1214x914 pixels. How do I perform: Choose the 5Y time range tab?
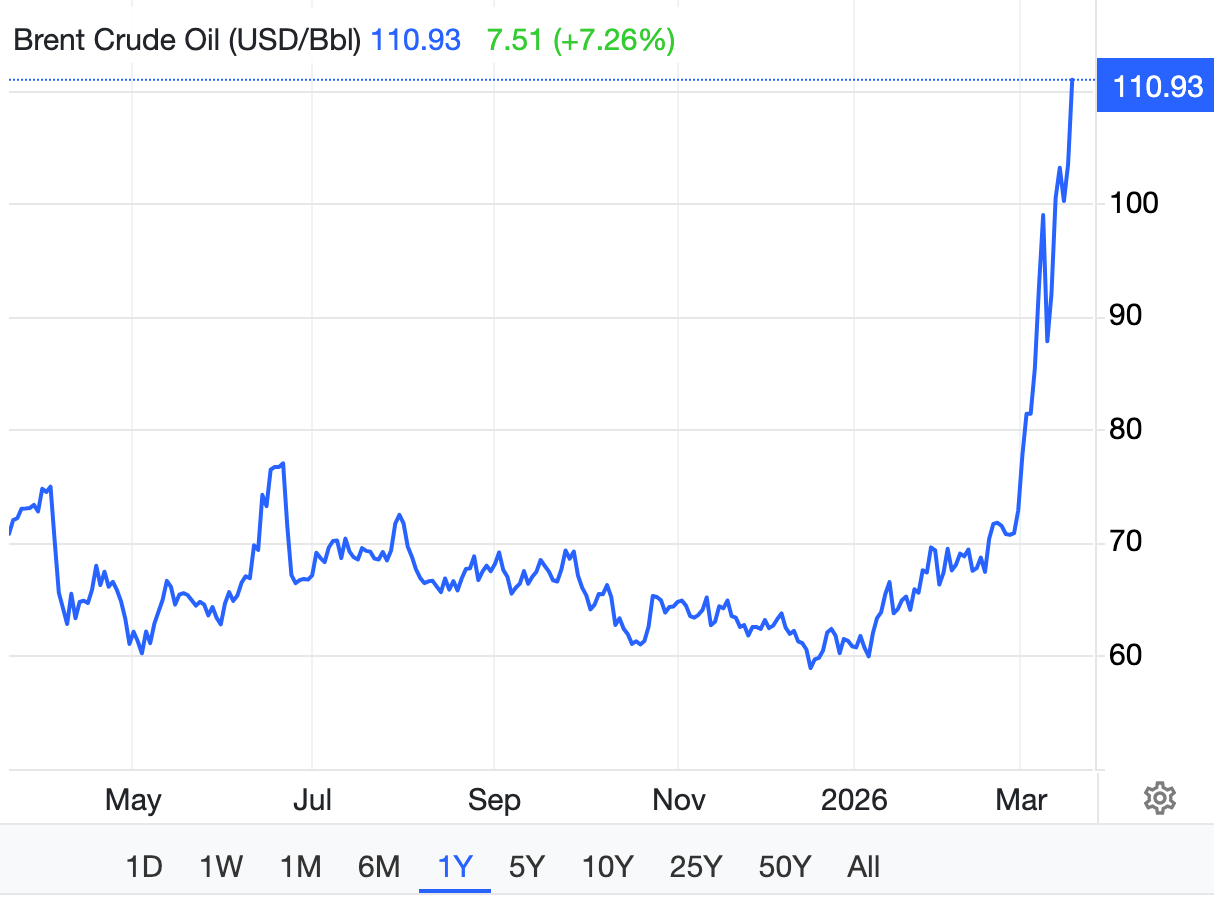pos(527,866)
